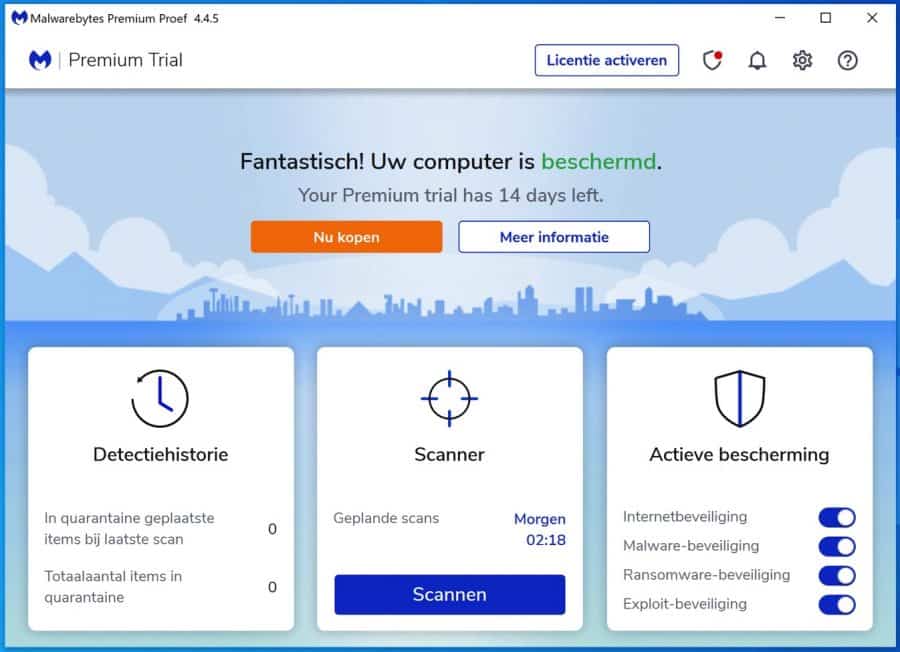Screen dimensions: 900x652
Task: Click the green 'beschermd' word
Action: point(599,161)
